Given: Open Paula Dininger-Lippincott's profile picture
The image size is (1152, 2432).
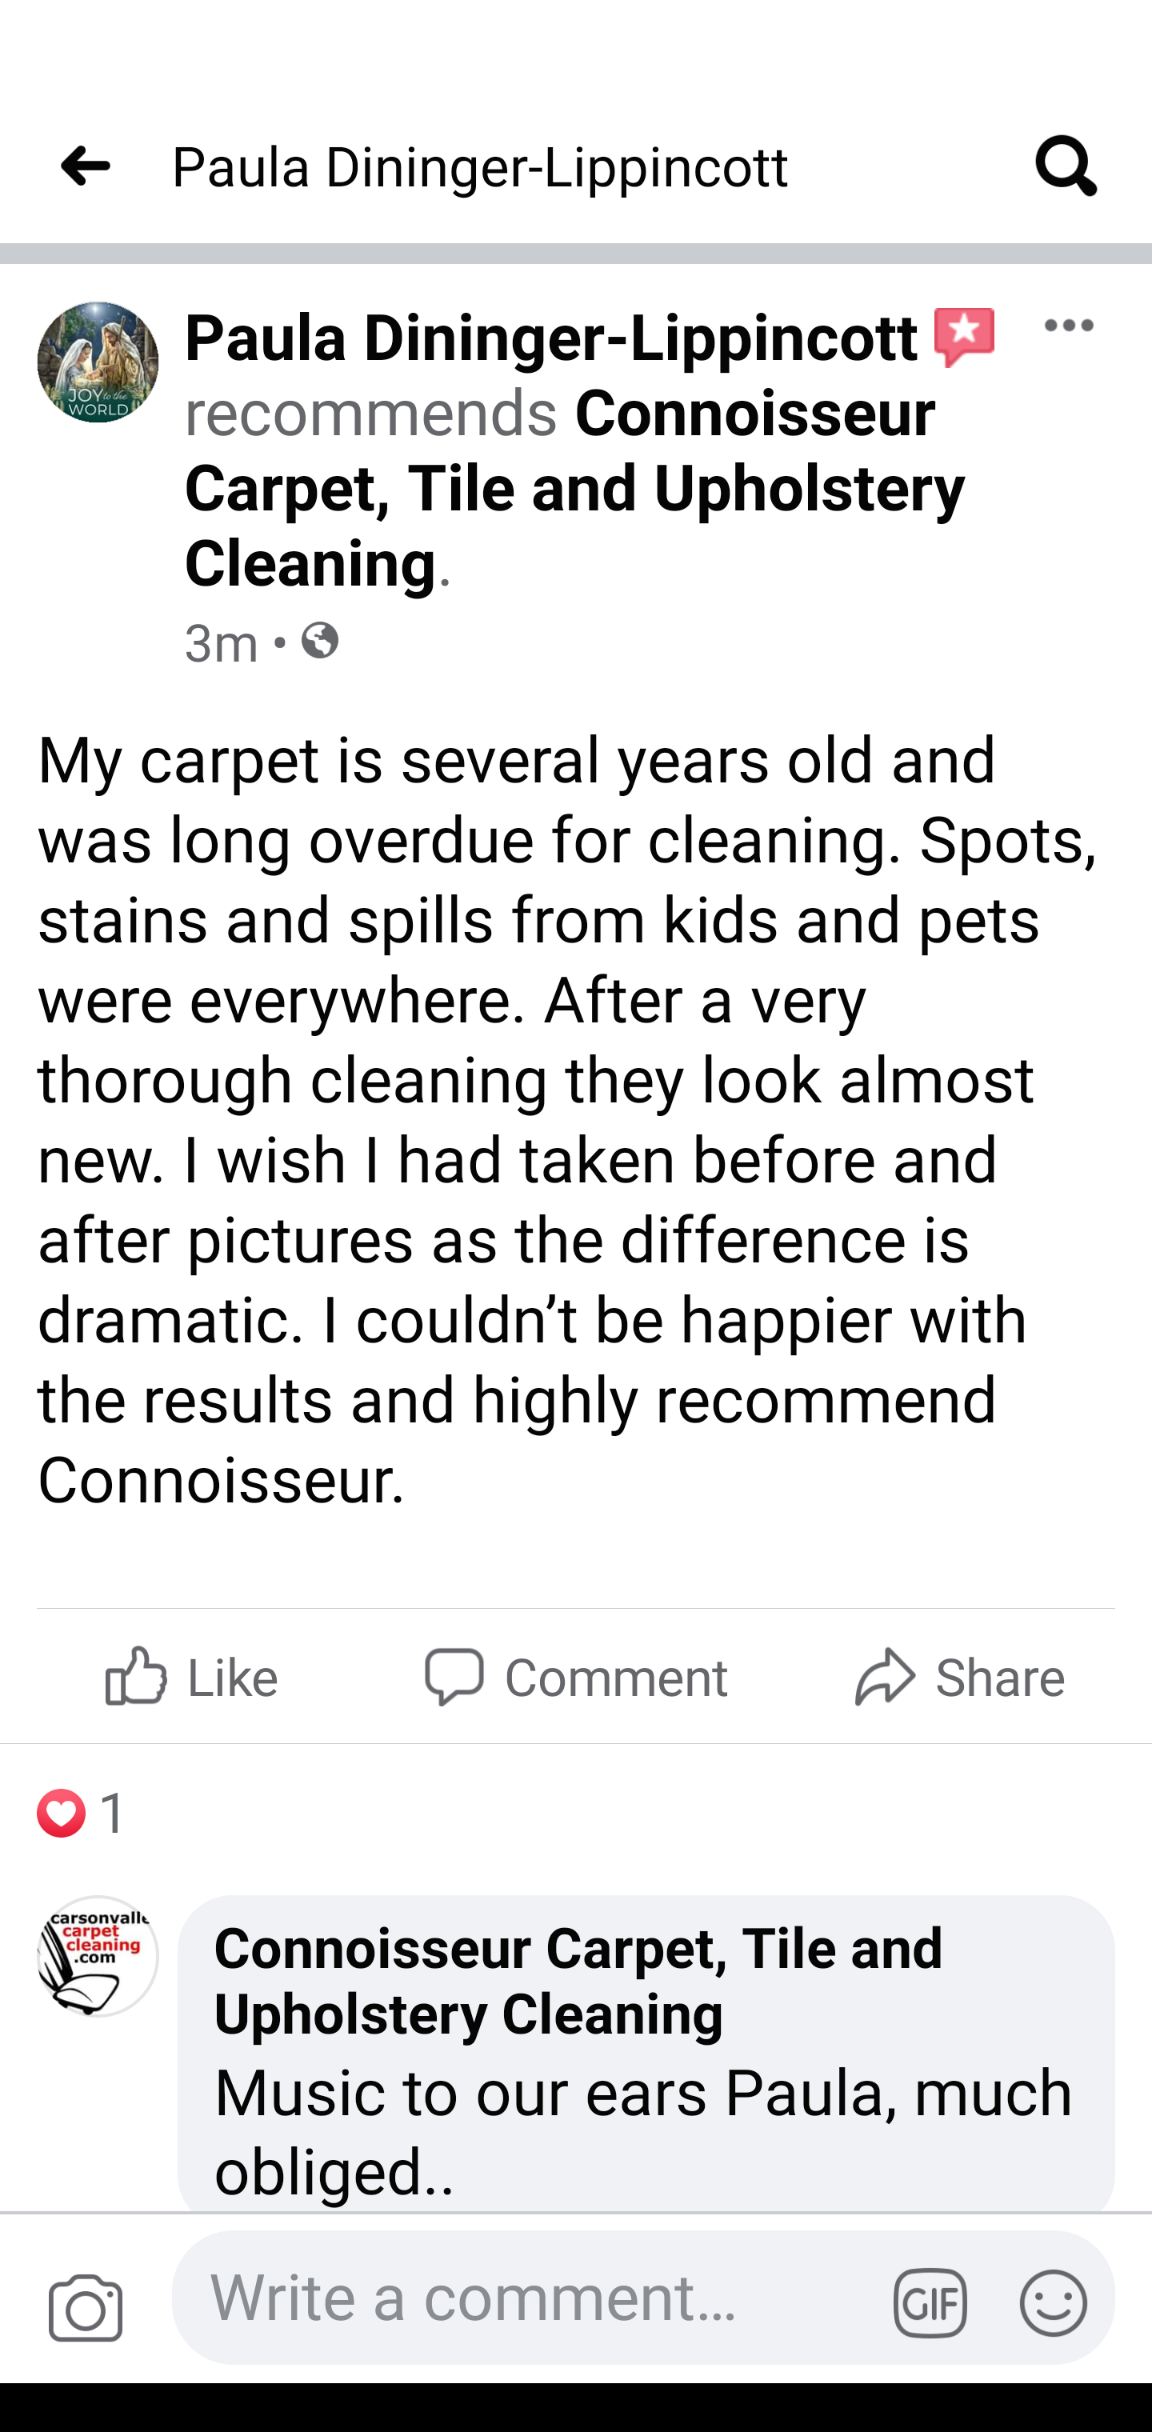Looking at the screenshot, I should point(98,362).
